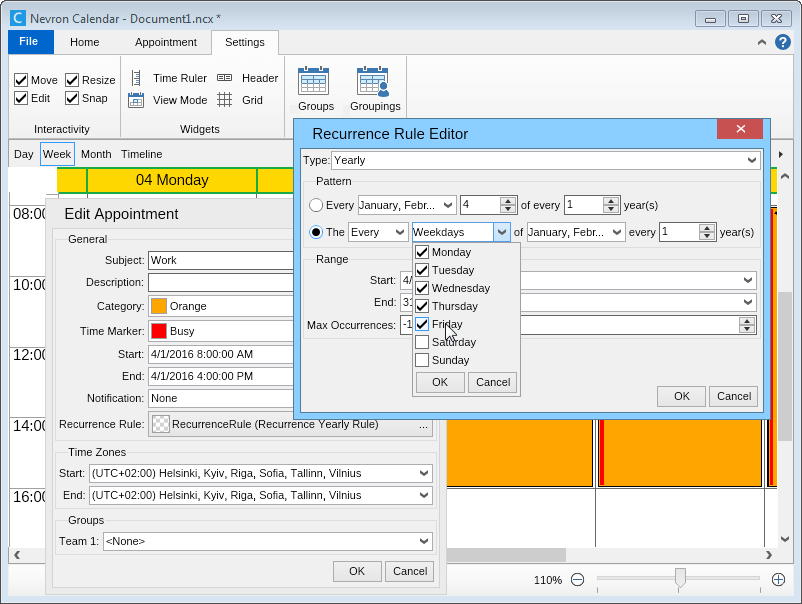Expand the recurrence Type dropdown

pyautogui.click(x=752, y=160)
